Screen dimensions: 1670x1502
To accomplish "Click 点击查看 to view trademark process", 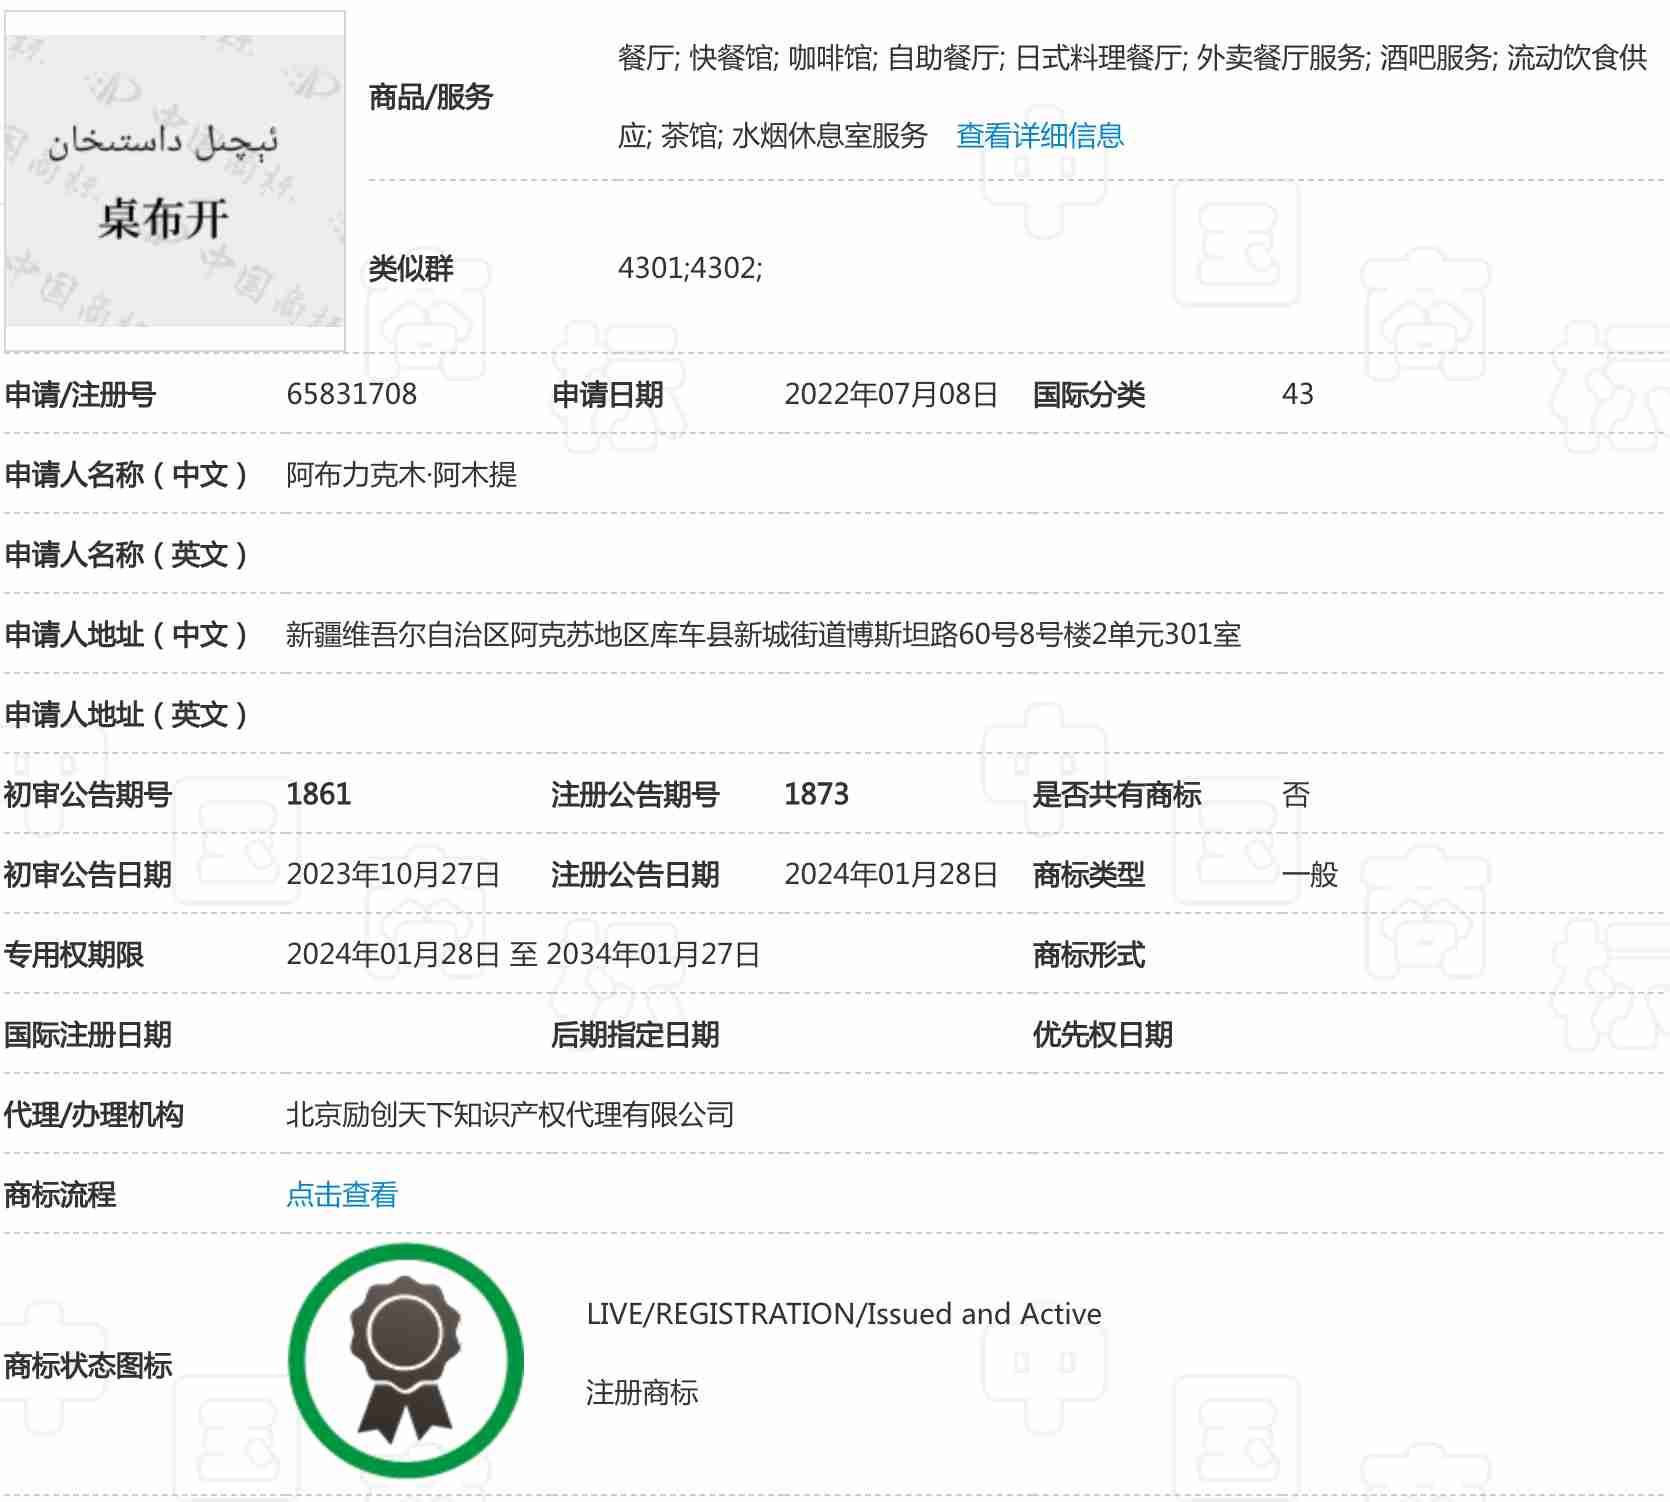I will (x=341, y=1194).
